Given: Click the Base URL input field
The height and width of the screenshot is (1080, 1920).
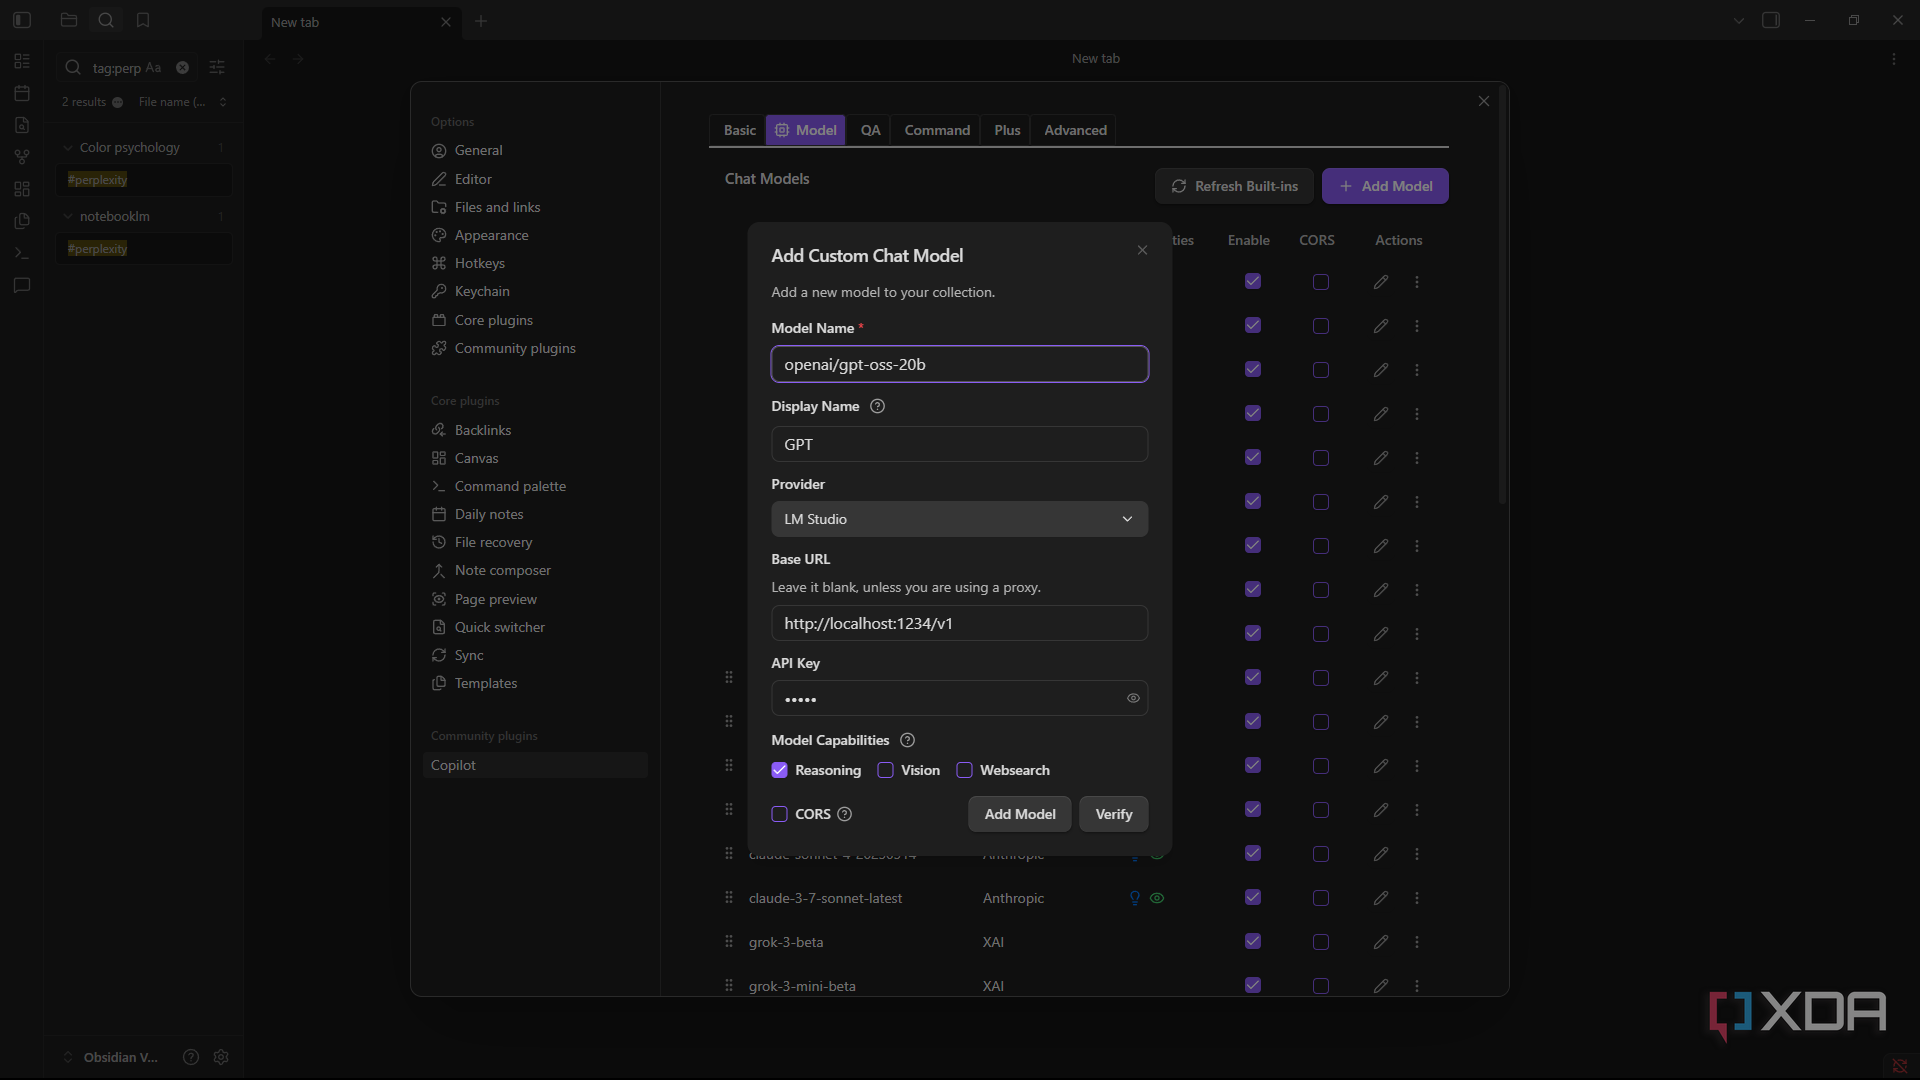Looking at the screenshot, I should 959,623.
